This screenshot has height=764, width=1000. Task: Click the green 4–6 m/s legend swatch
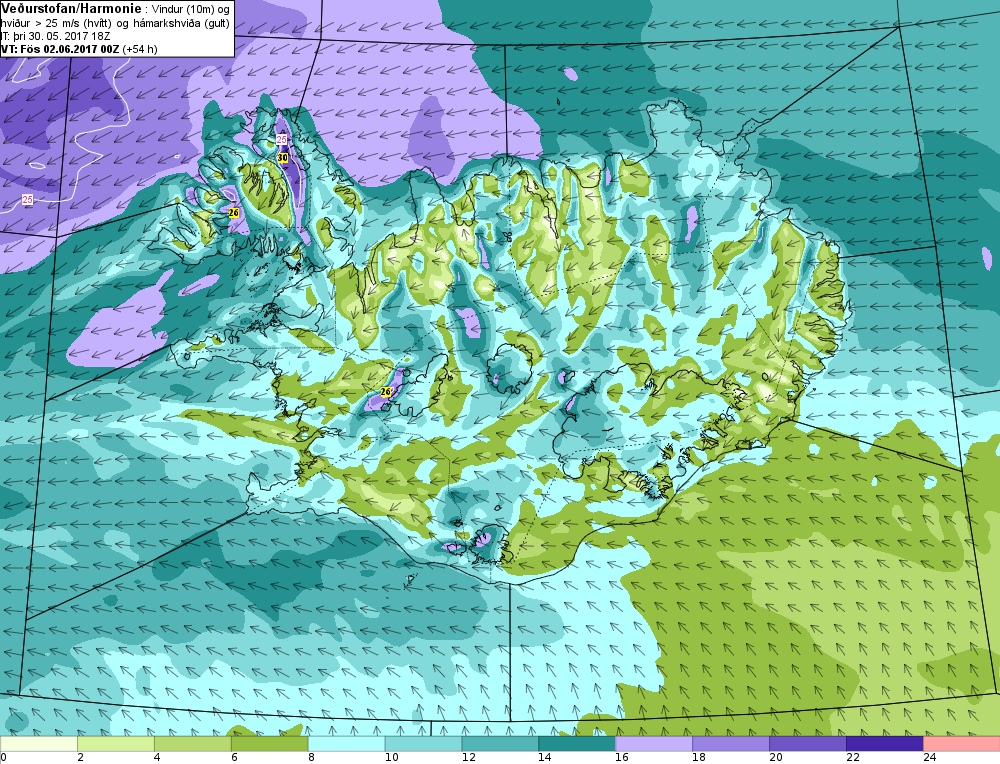(x=193, y=744)
